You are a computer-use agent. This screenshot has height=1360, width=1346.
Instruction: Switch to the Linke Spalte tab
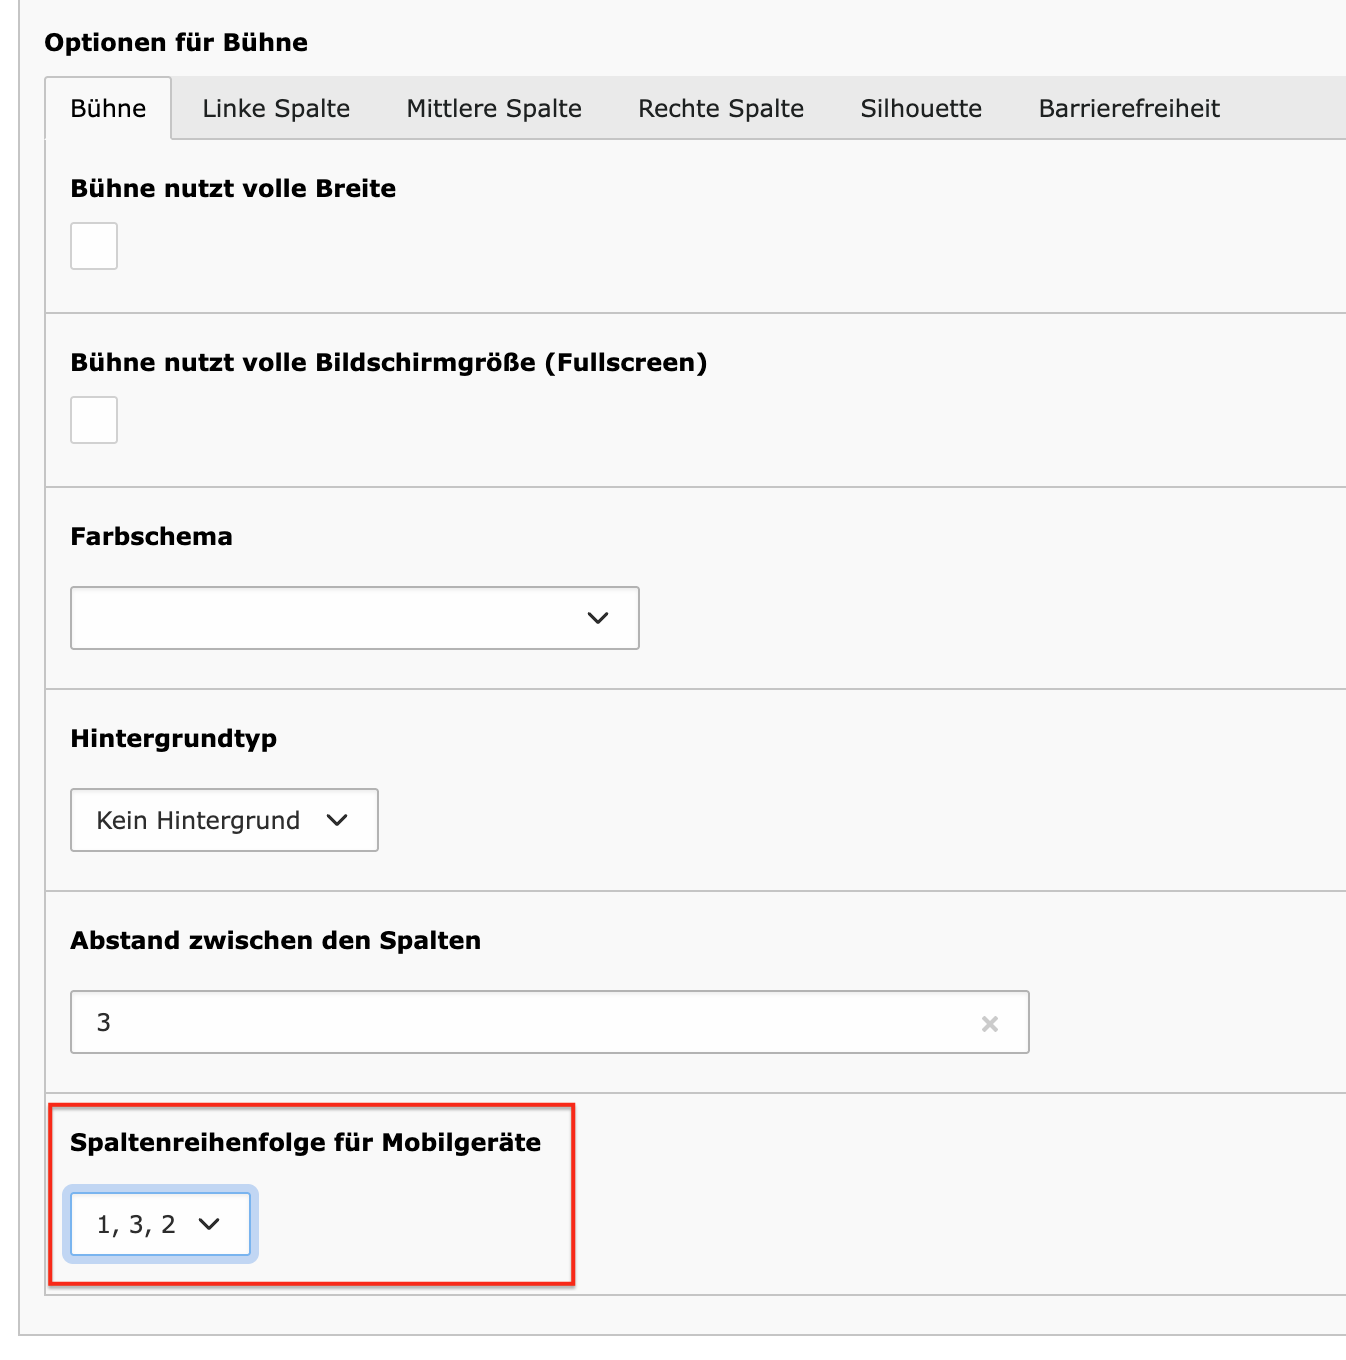tap(276, 108)
